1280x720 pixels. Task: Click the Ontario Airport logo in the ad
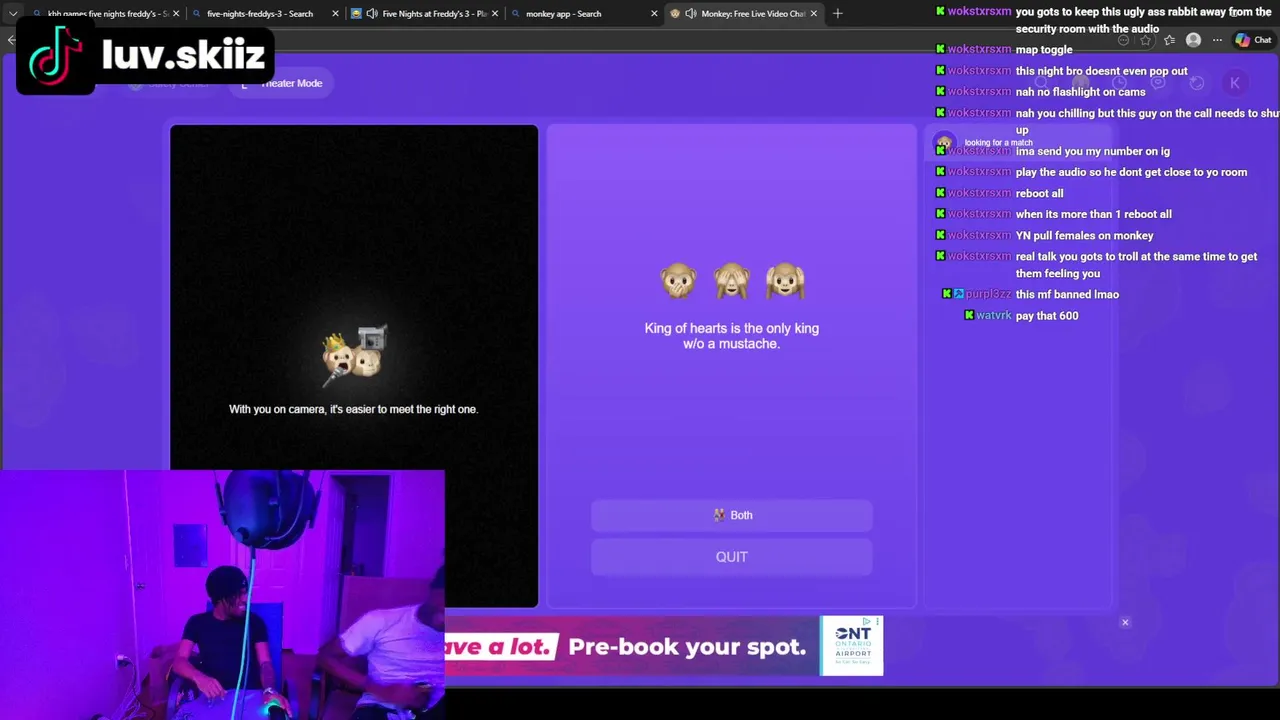click(x=852, y=646)
